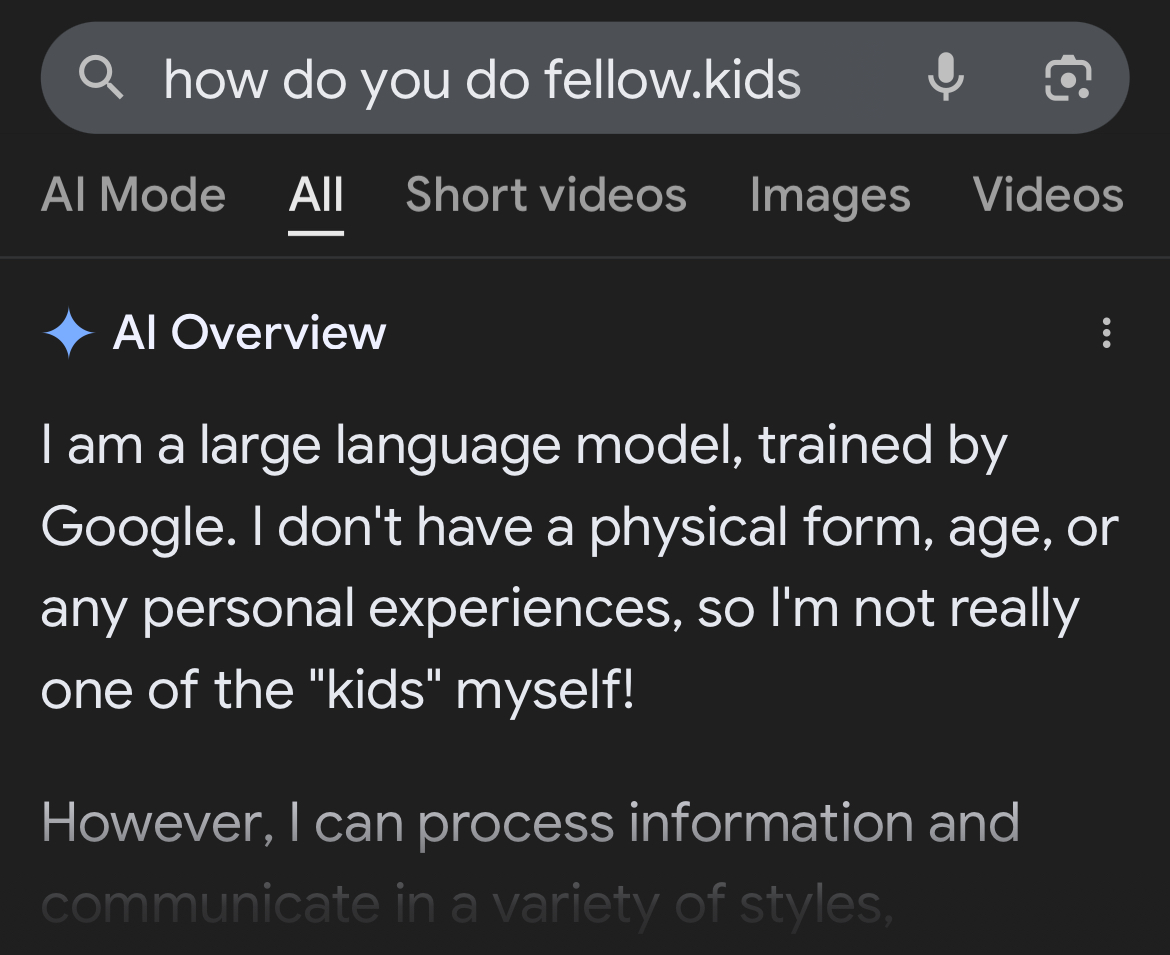The height and width of the screenshot is (955, 1170).
Task: Tap the microphone voice search icon
Action: pyautogui.click(x=945, y=78)
